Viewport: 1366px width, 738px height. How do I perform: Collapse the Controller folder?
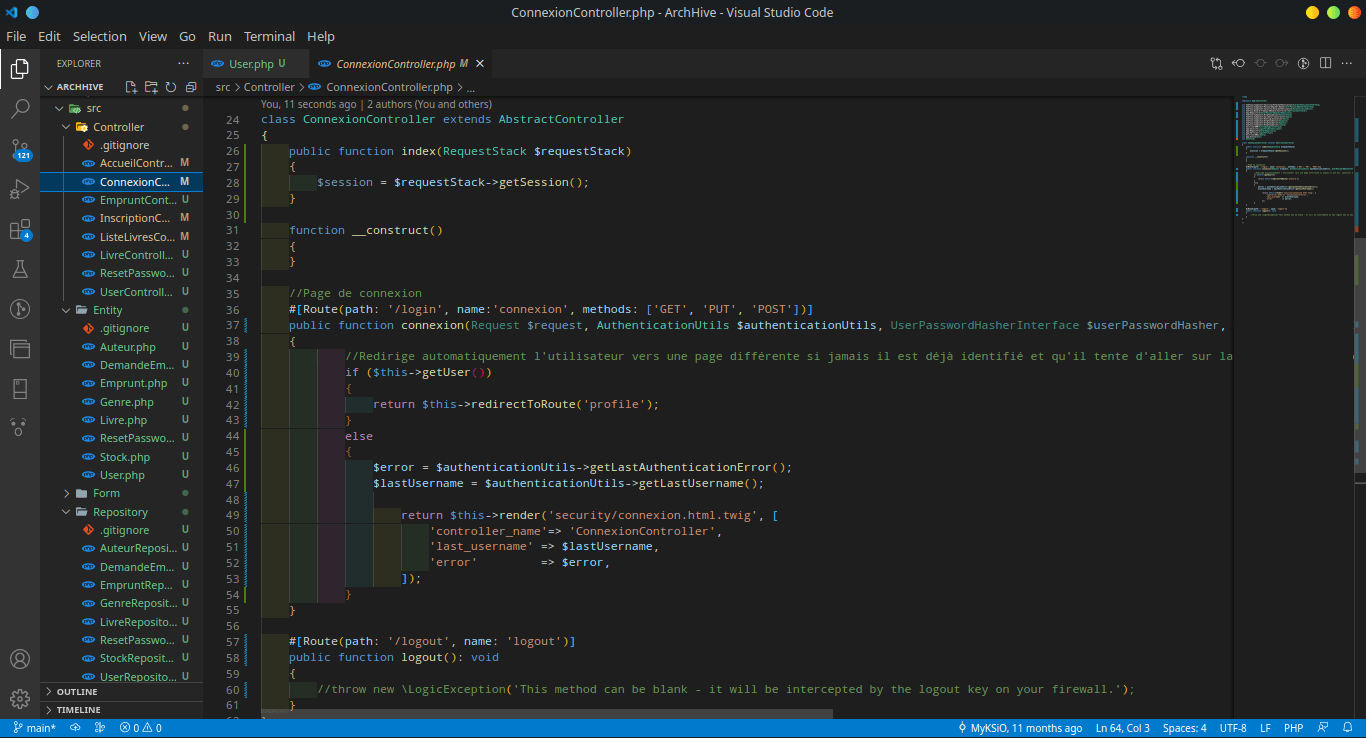coord(118,127)
